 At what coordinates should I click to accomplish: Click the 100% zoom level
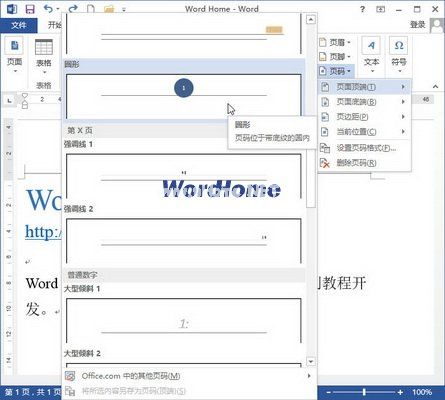coord(422,392)
